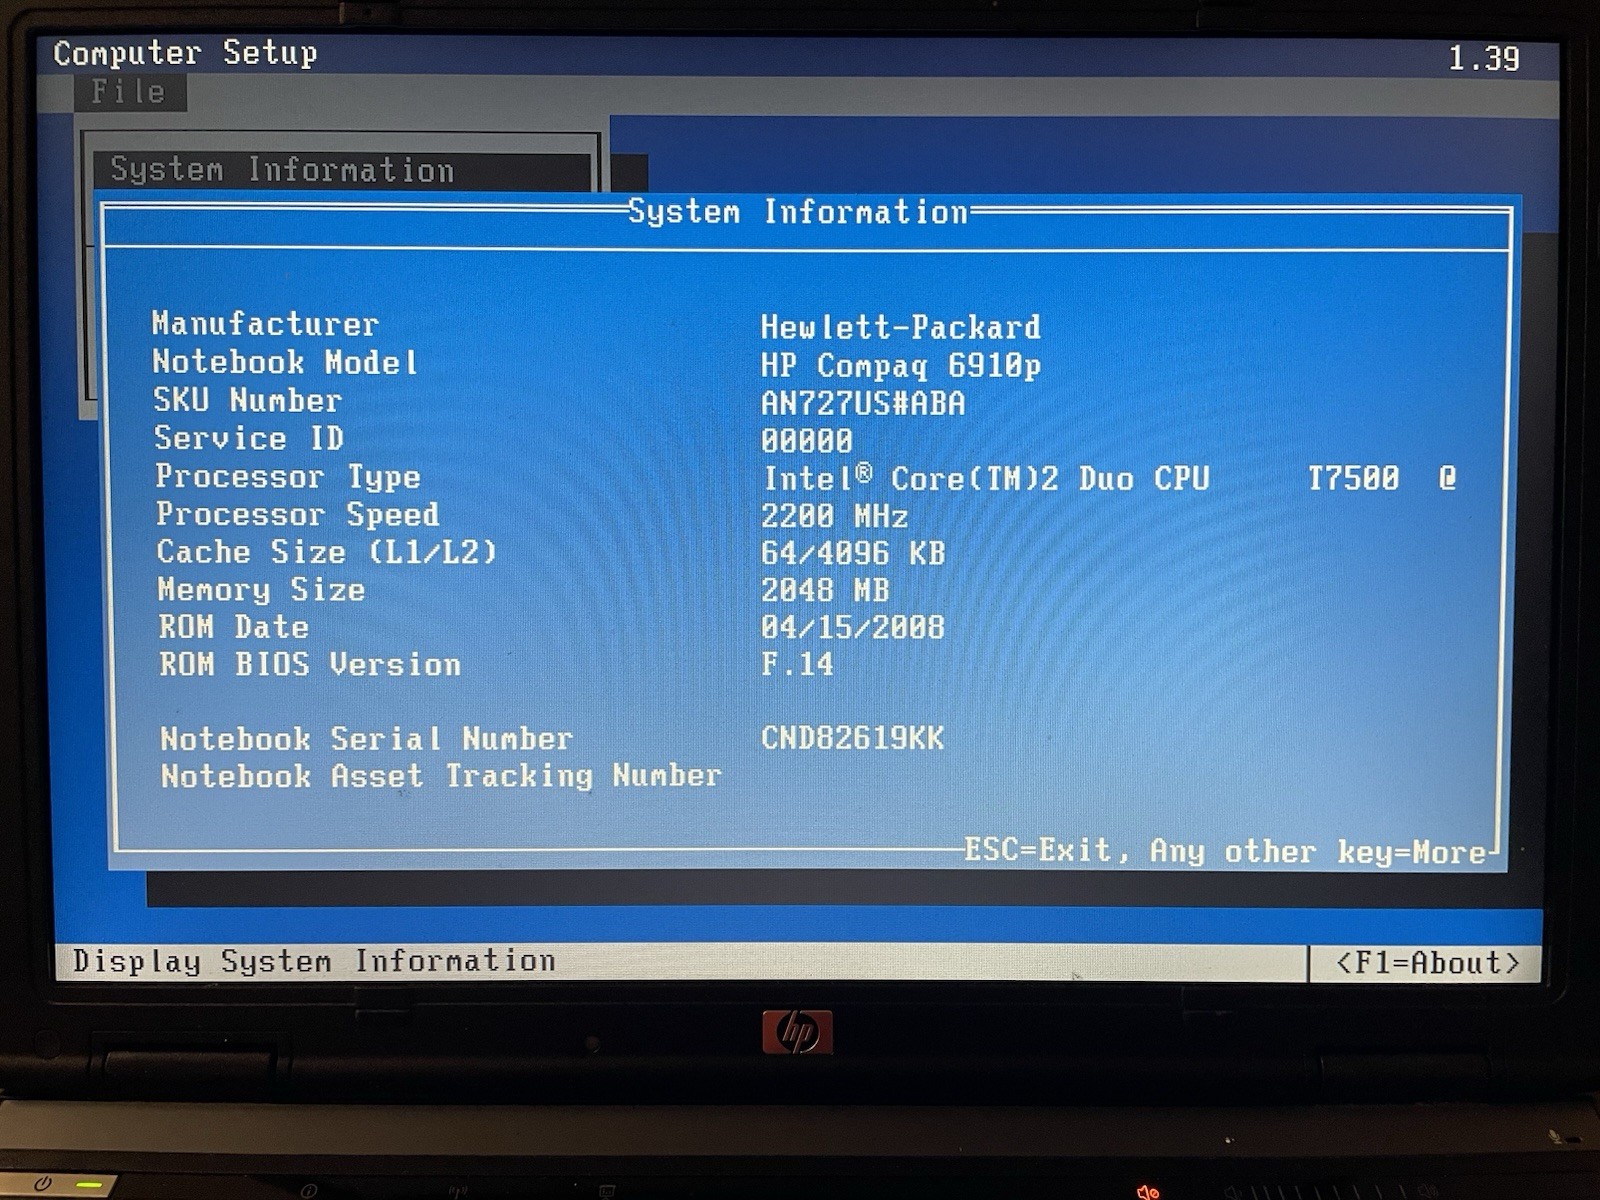Screen dimensions: 1600x1200
Task: Click Display System Information status text
Action: (314, 962)
